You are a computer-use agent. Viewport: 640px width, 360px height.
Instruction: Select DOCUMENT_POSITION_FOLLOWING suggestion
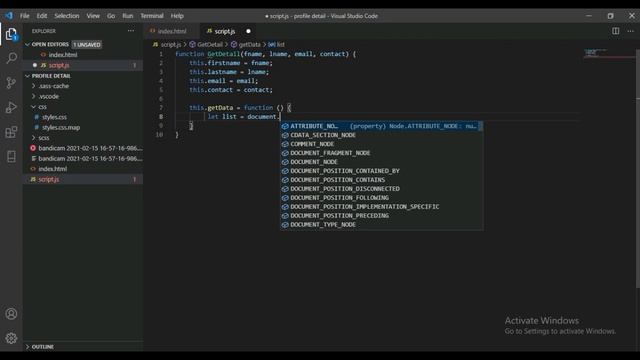pos(382,198)
